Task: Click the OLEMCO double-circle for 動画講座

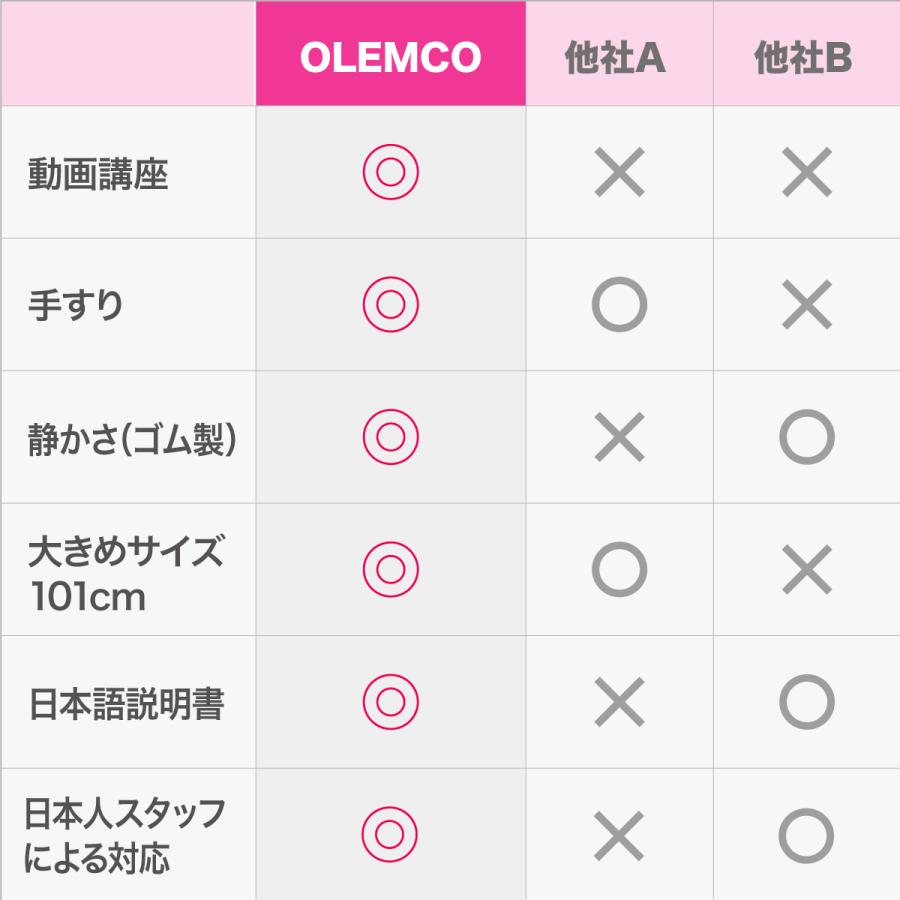Action: tap(390, 173)
